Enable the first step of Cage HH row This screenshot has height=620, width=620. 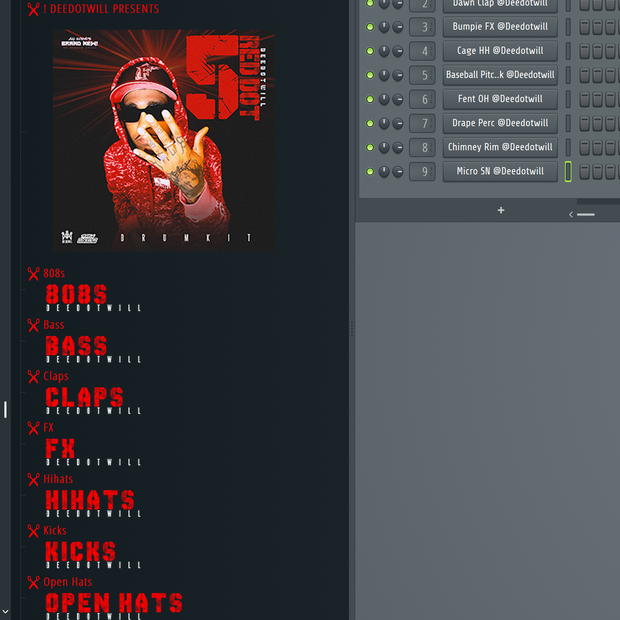point(584,51)
